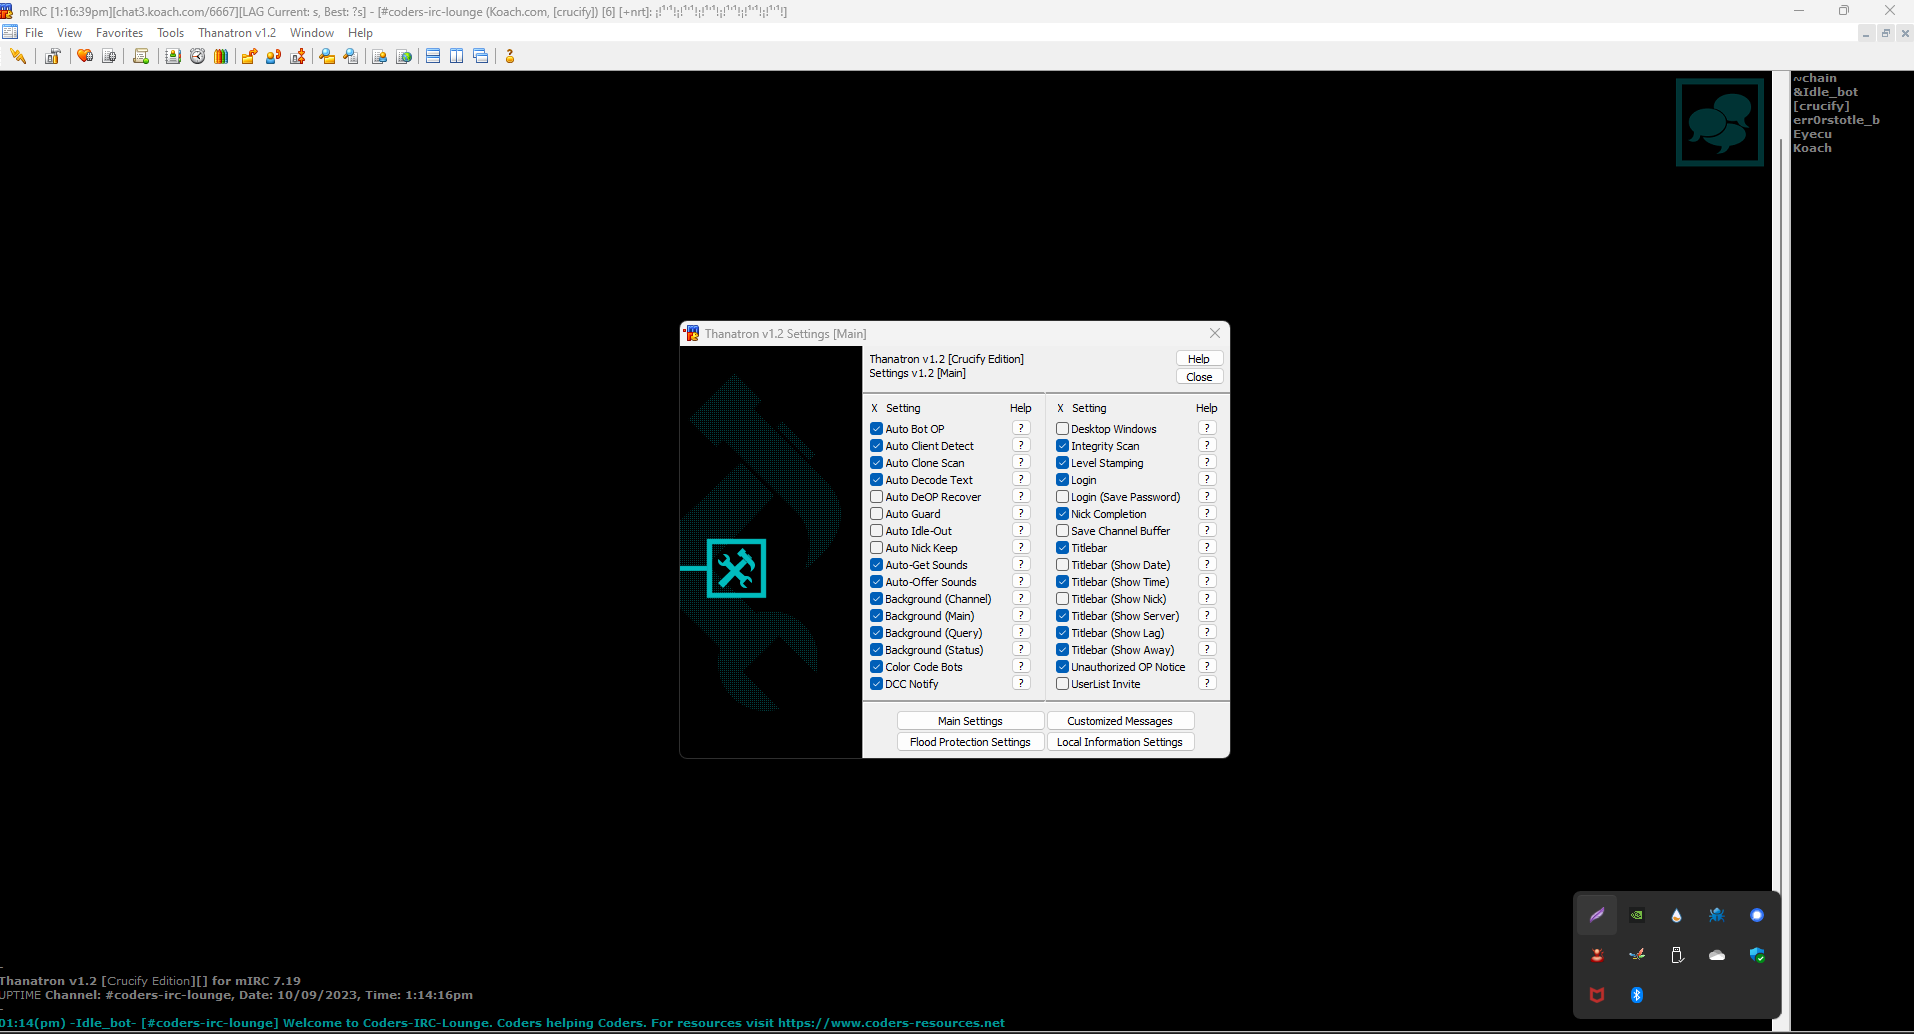Open the Thanatron v1.2 menu
Viewport: 1914px width, 1034px height.
(x=237, y=33)
